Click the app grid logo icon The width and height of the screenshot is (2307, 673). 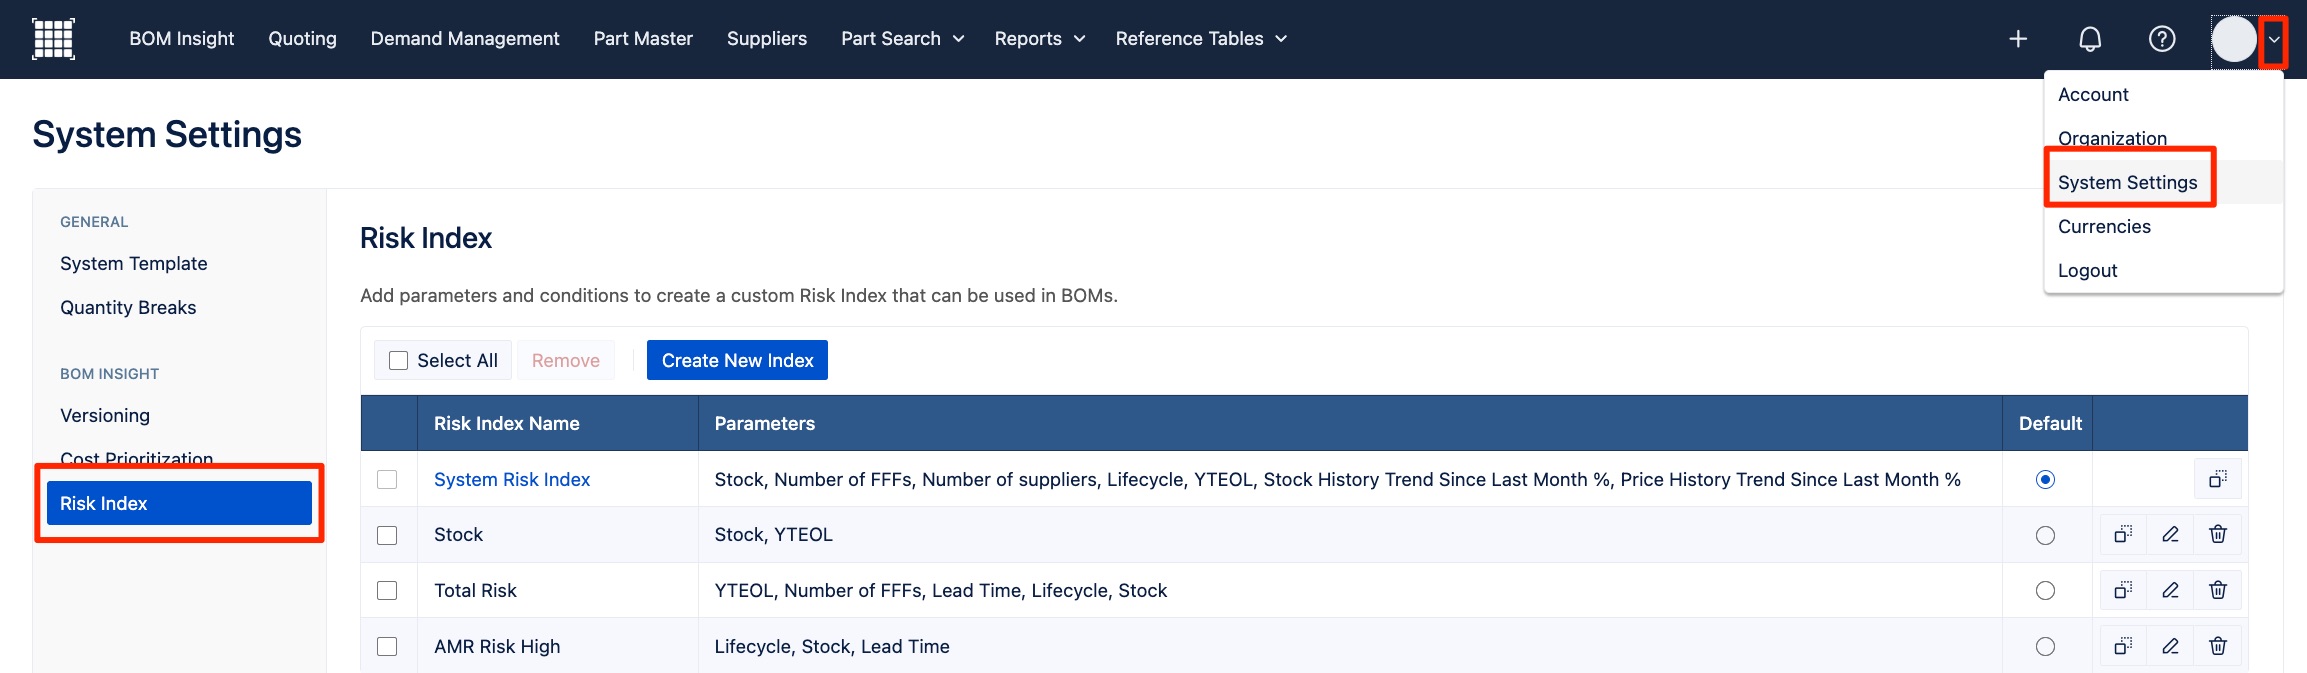pos(53,39)
